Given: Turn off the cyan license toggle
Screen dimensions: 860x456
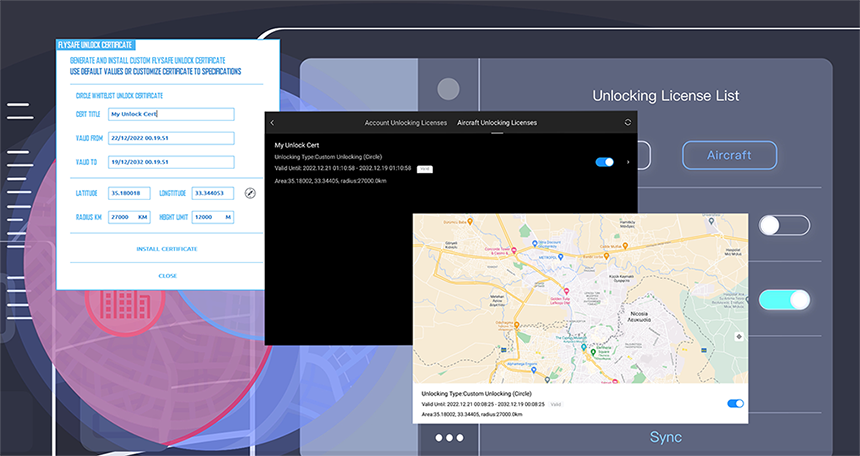Looking at the screenshot, I should point(784,299).
